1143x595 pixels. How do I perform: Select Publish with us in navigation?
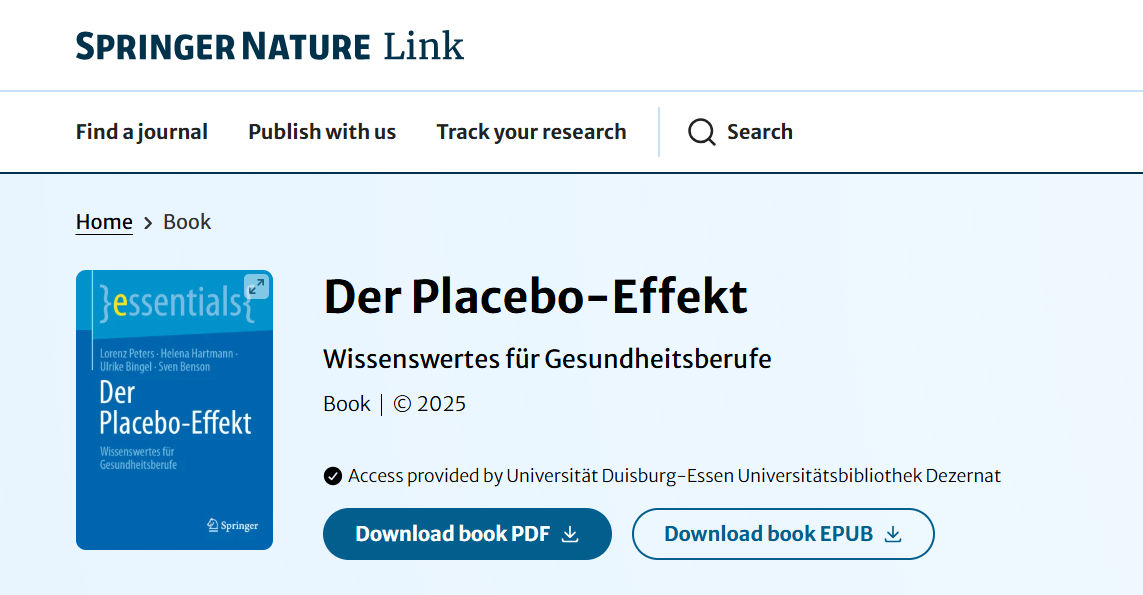pyautogui.click(x=322, y=132)
